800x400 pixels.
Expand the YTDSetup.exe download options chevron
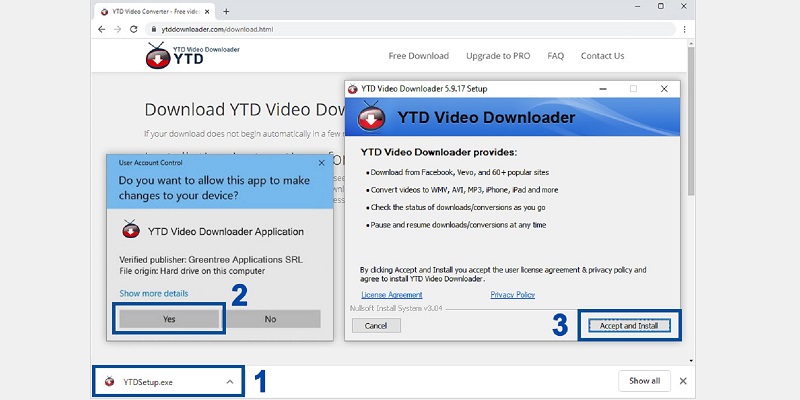click(x=230, y=382)
